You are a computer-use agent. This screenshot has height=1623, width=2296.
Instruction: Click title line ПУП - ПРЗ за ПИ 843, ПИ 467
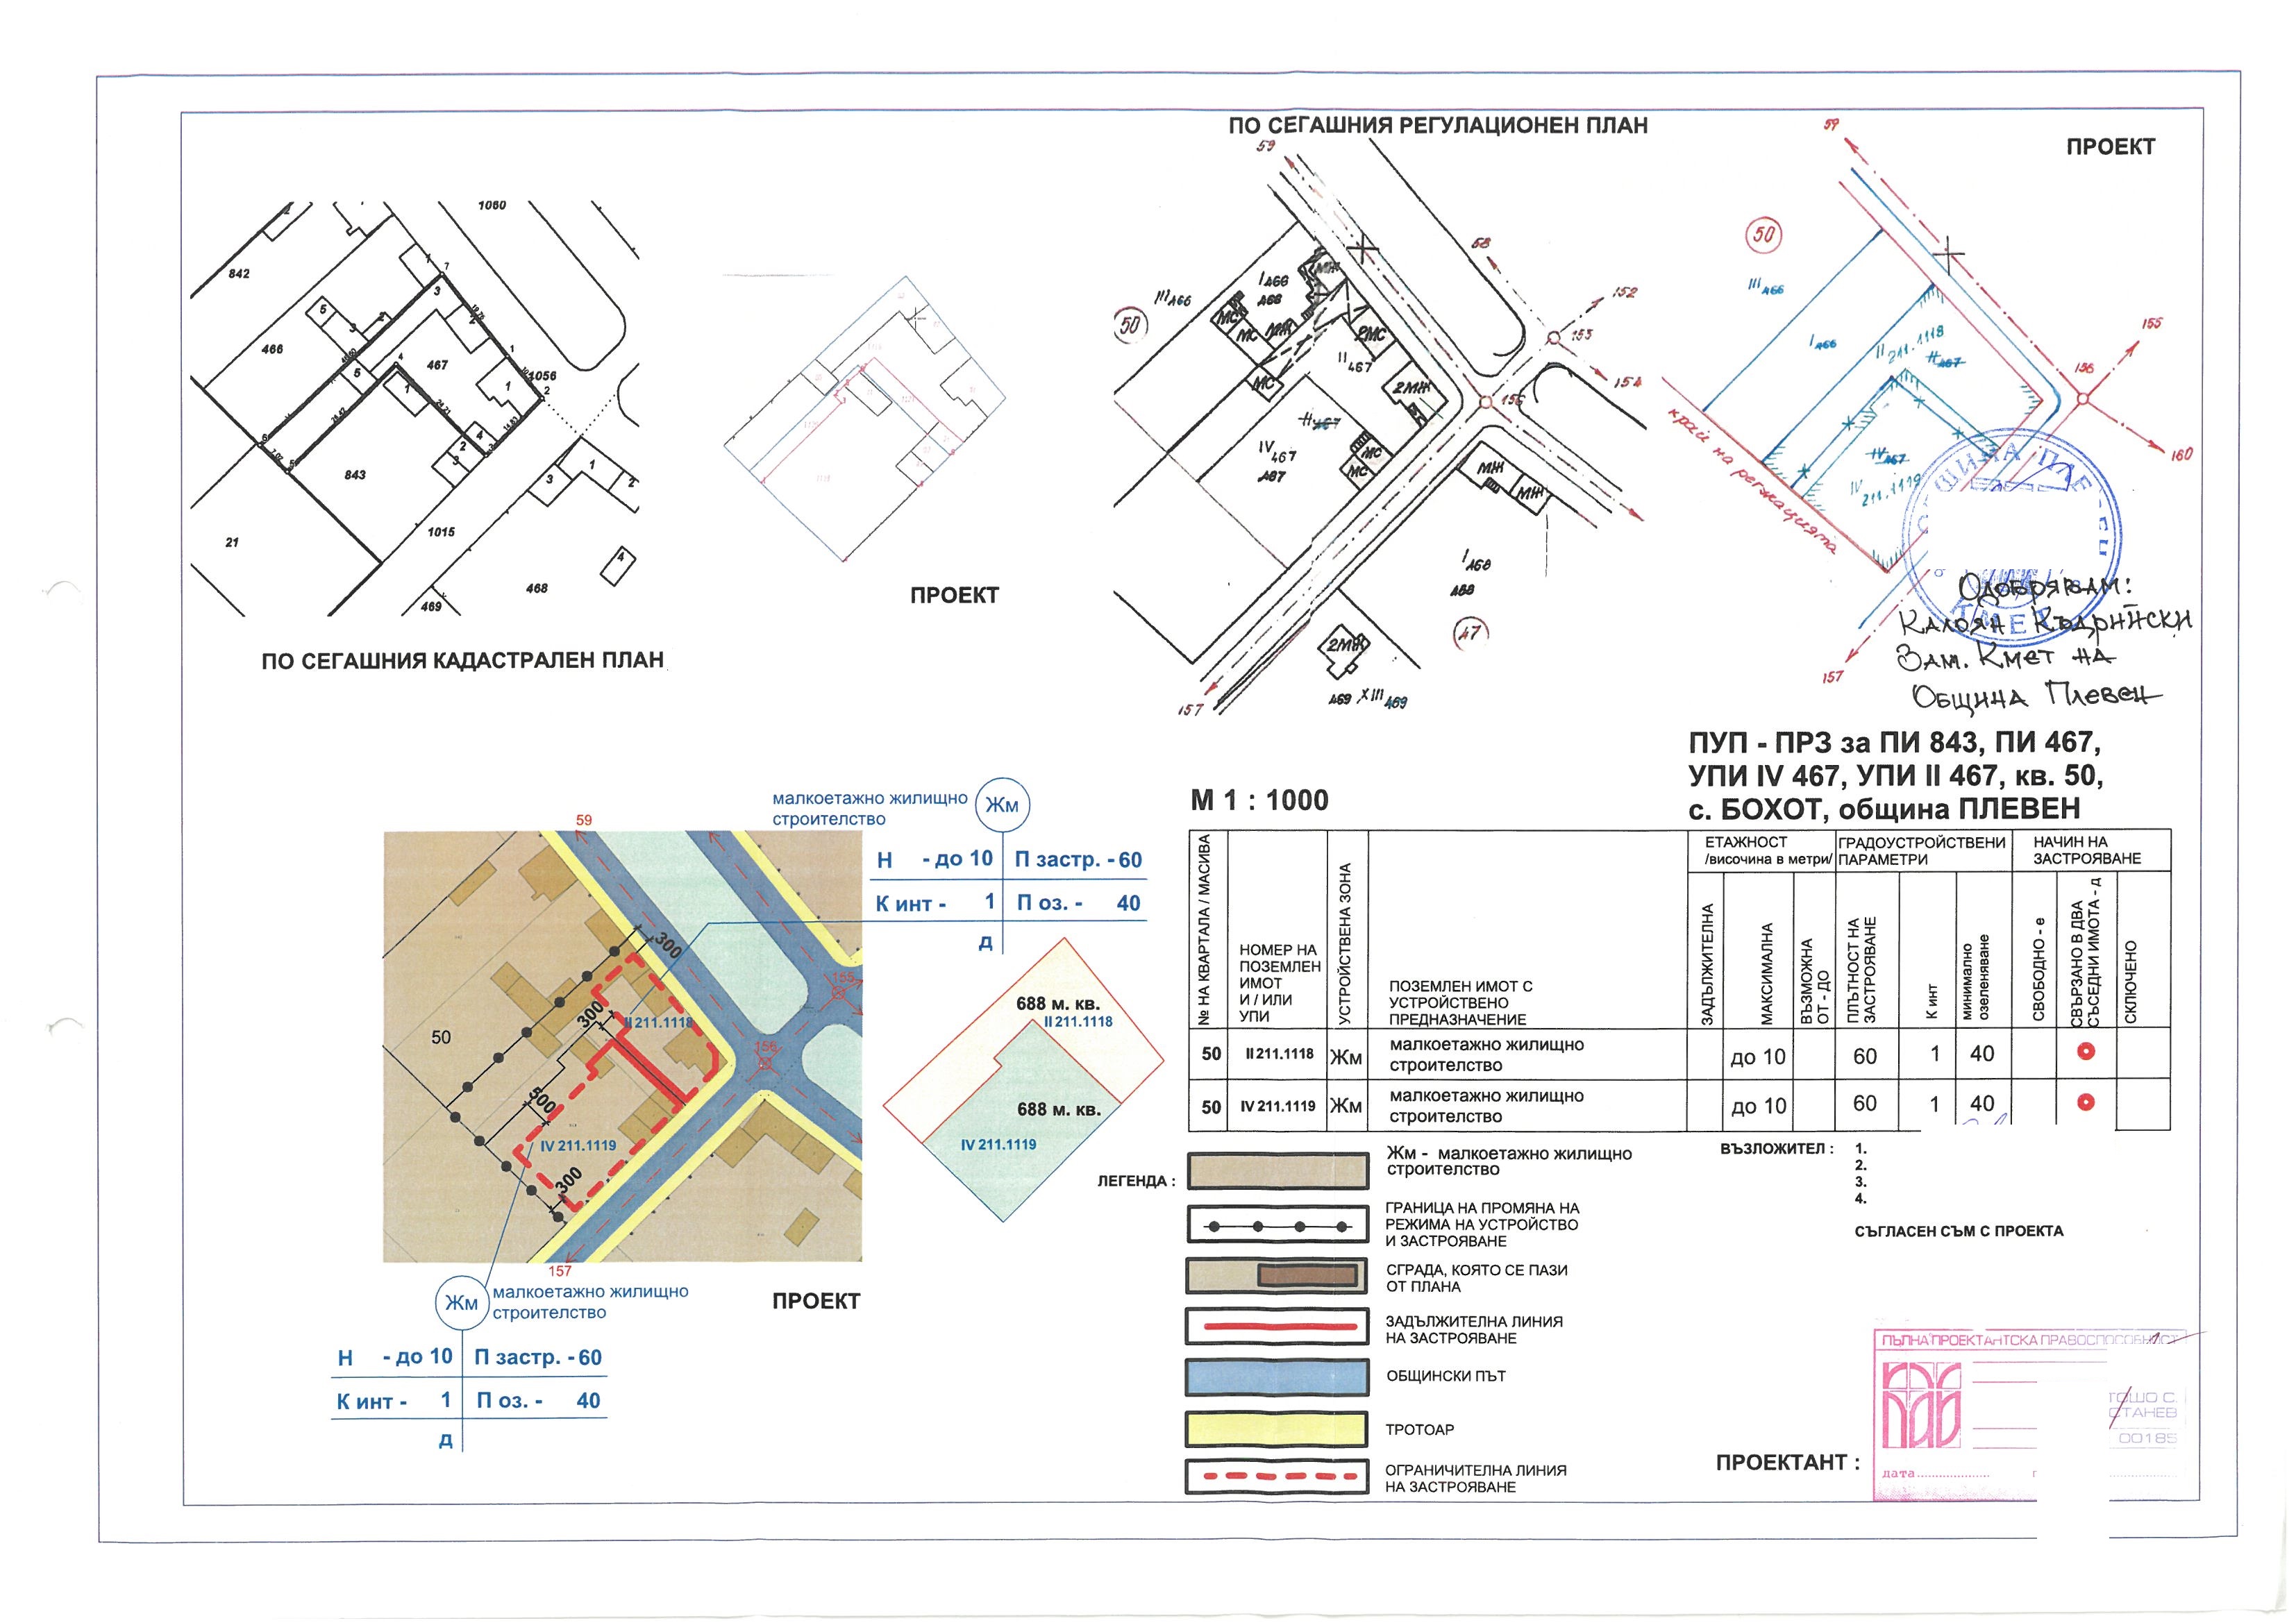(x=1895, y=742)
